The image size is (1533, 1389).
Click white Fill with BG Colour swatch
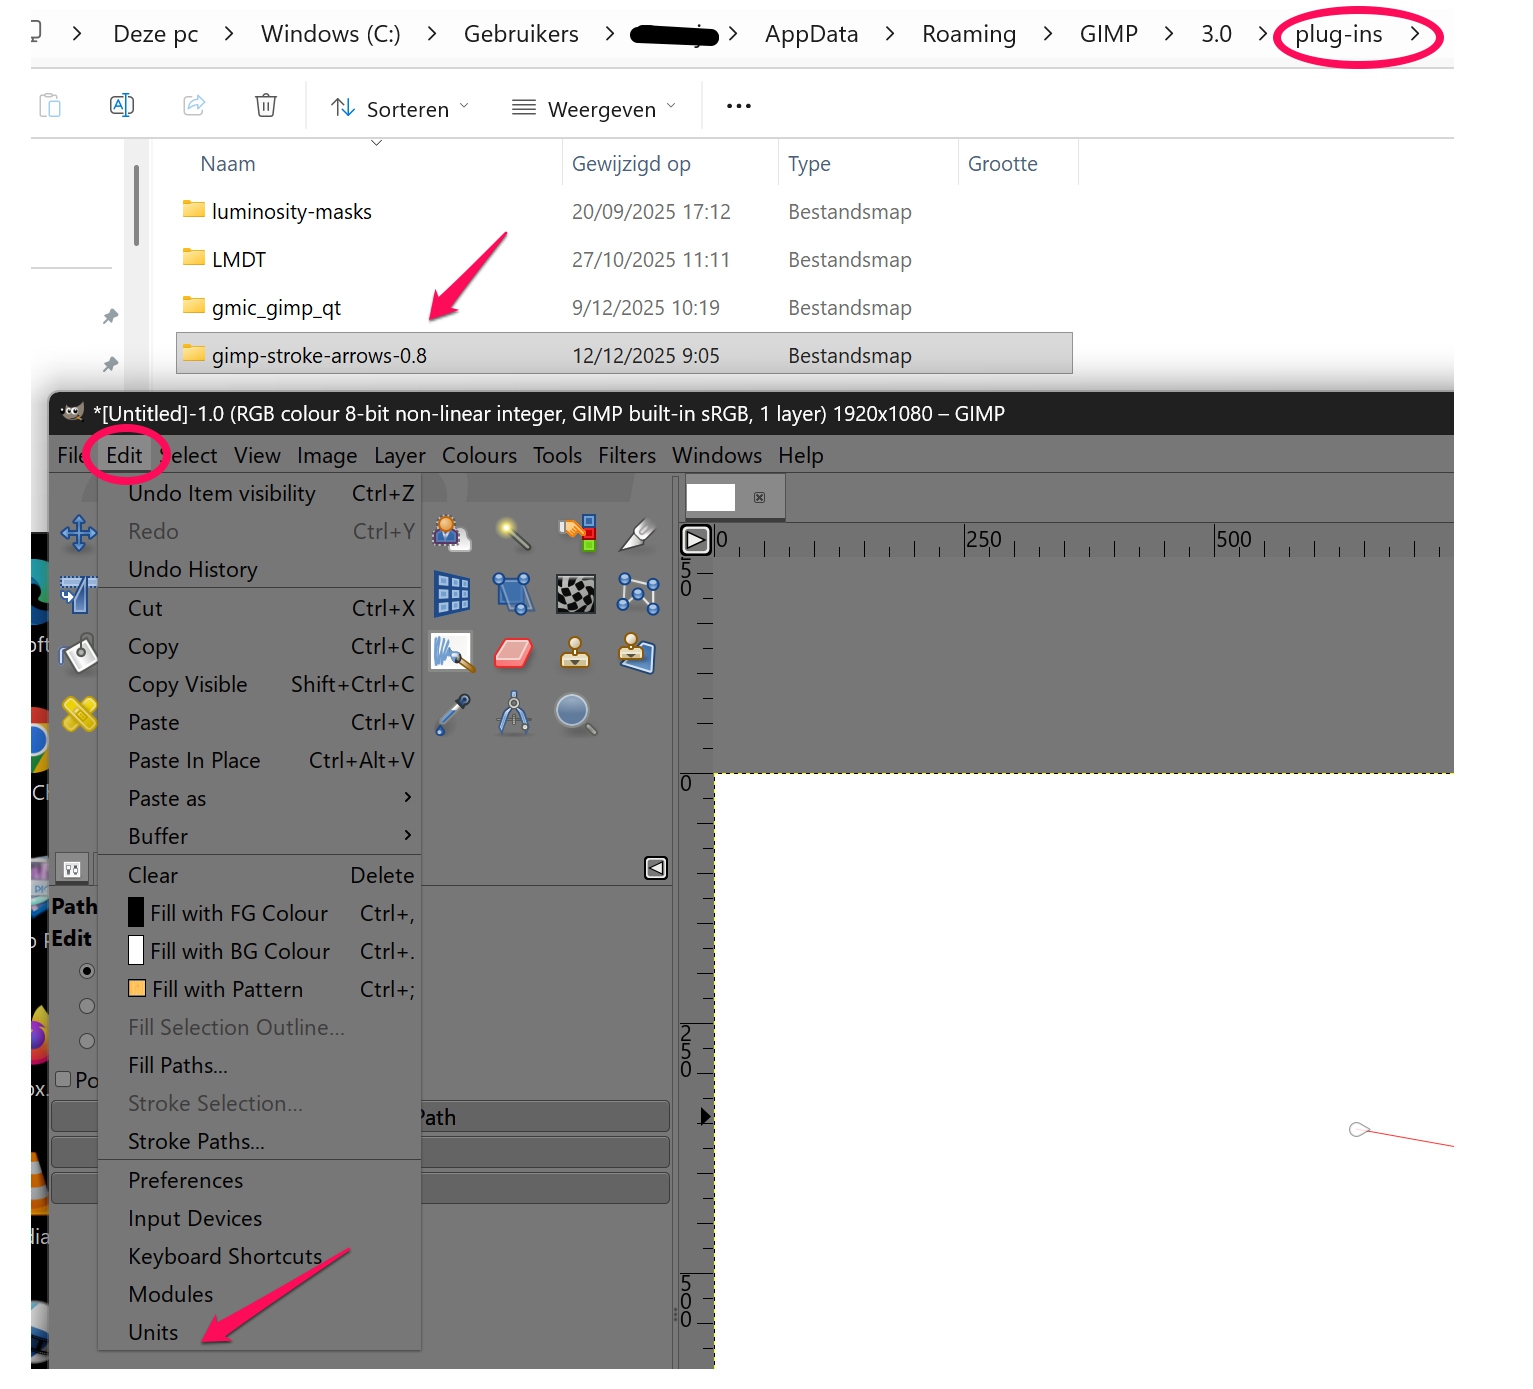coord(136,951)
